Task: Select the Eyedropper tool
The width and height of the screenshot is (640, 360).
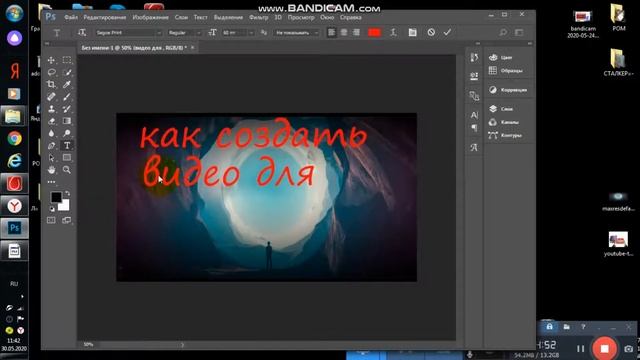Action: (x=67, y=84)
